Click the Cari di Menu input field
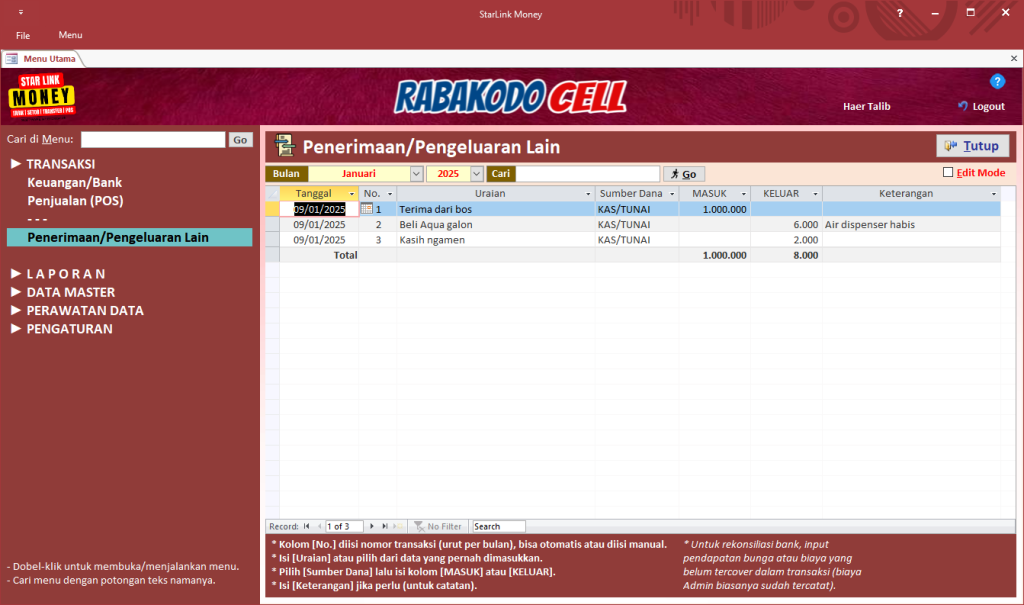The width and height of the screenshot is (1024, 605). click(x=153, y=140)
